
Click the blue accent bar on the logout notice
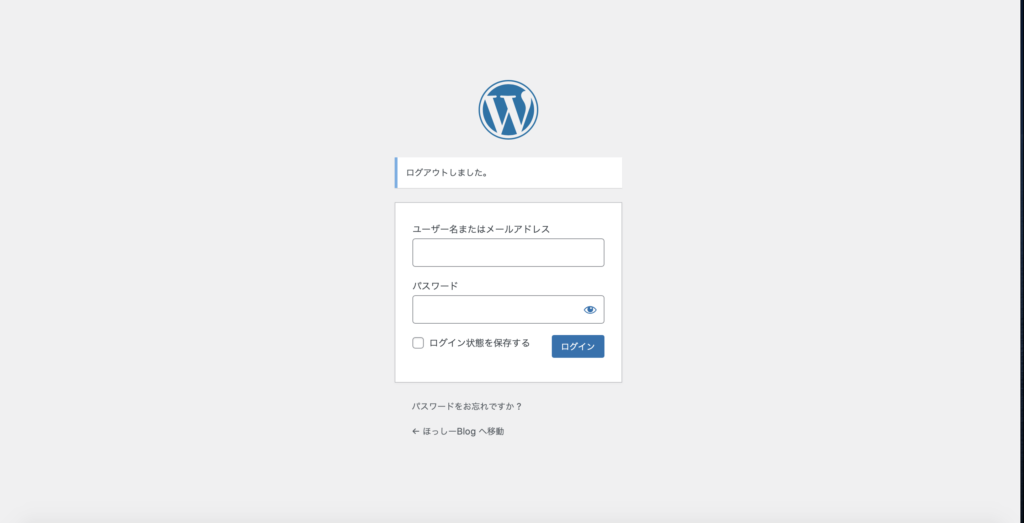click(396, 172)
